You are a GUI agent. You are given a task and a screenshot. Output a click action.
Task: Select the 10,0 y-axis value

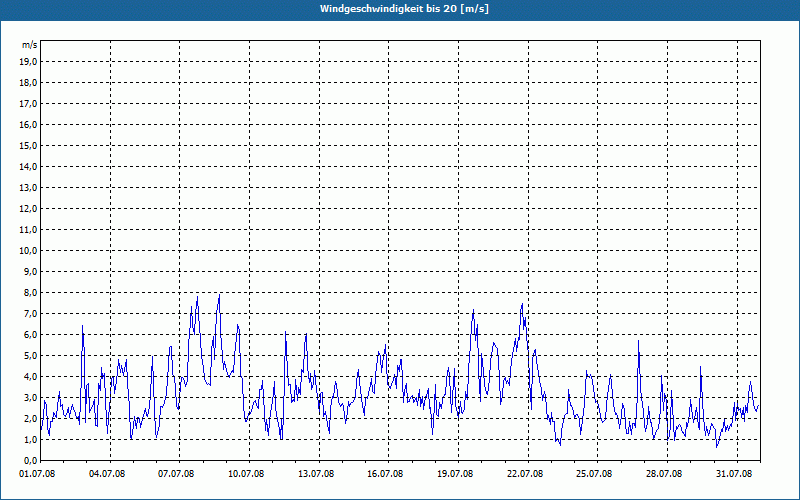[x=29, y=251]
